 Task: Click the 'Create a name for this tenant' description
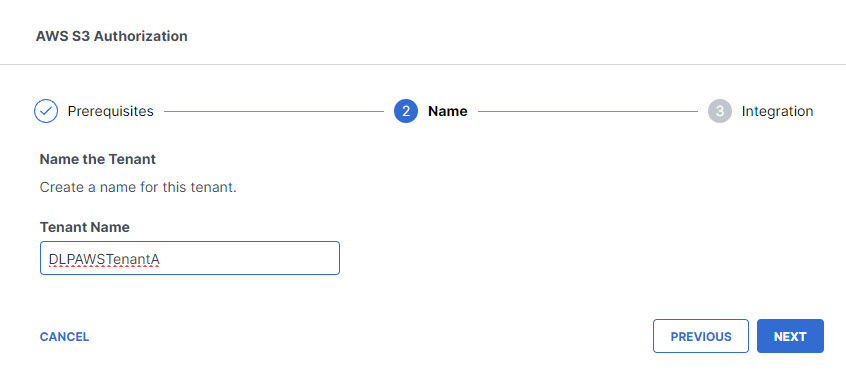(138, 188)
